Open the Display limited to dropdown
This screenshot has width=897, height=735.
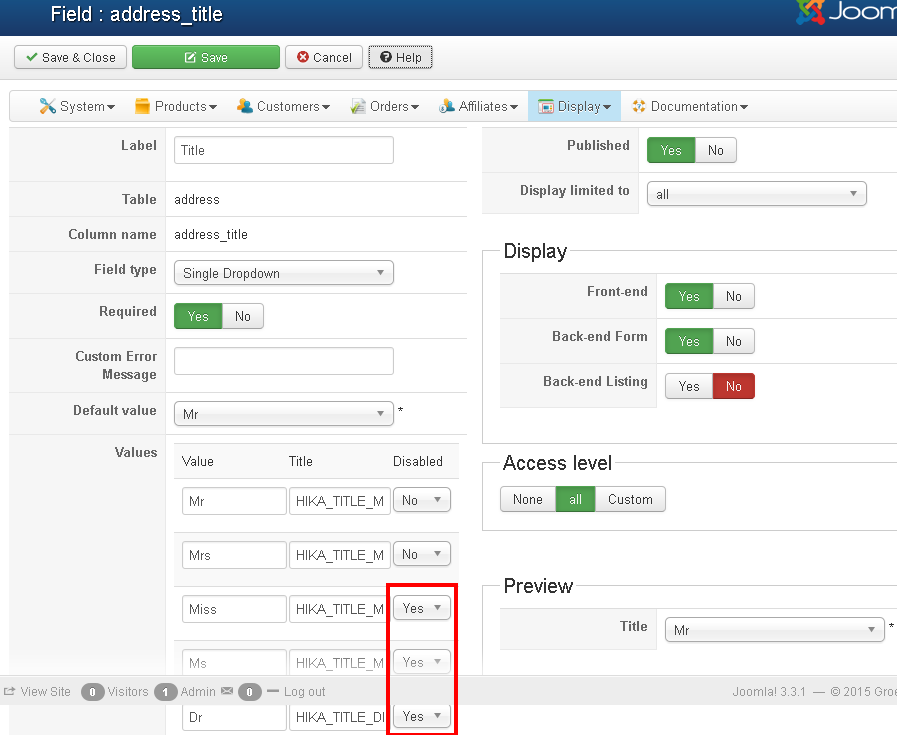click(757, 194)
